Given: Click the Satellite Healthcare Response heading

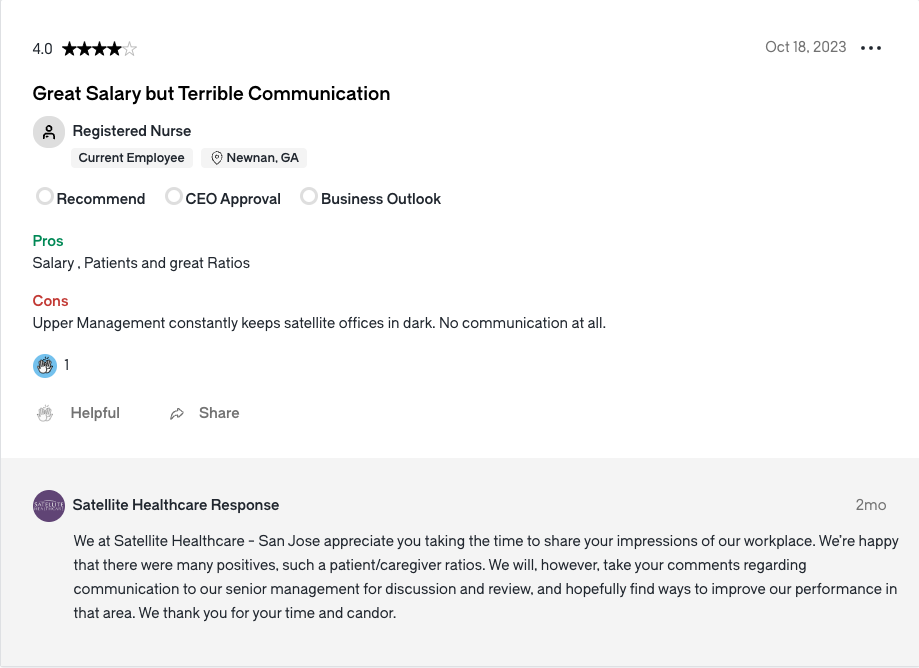Looking at the screenshot, I should tap(176, 505).
